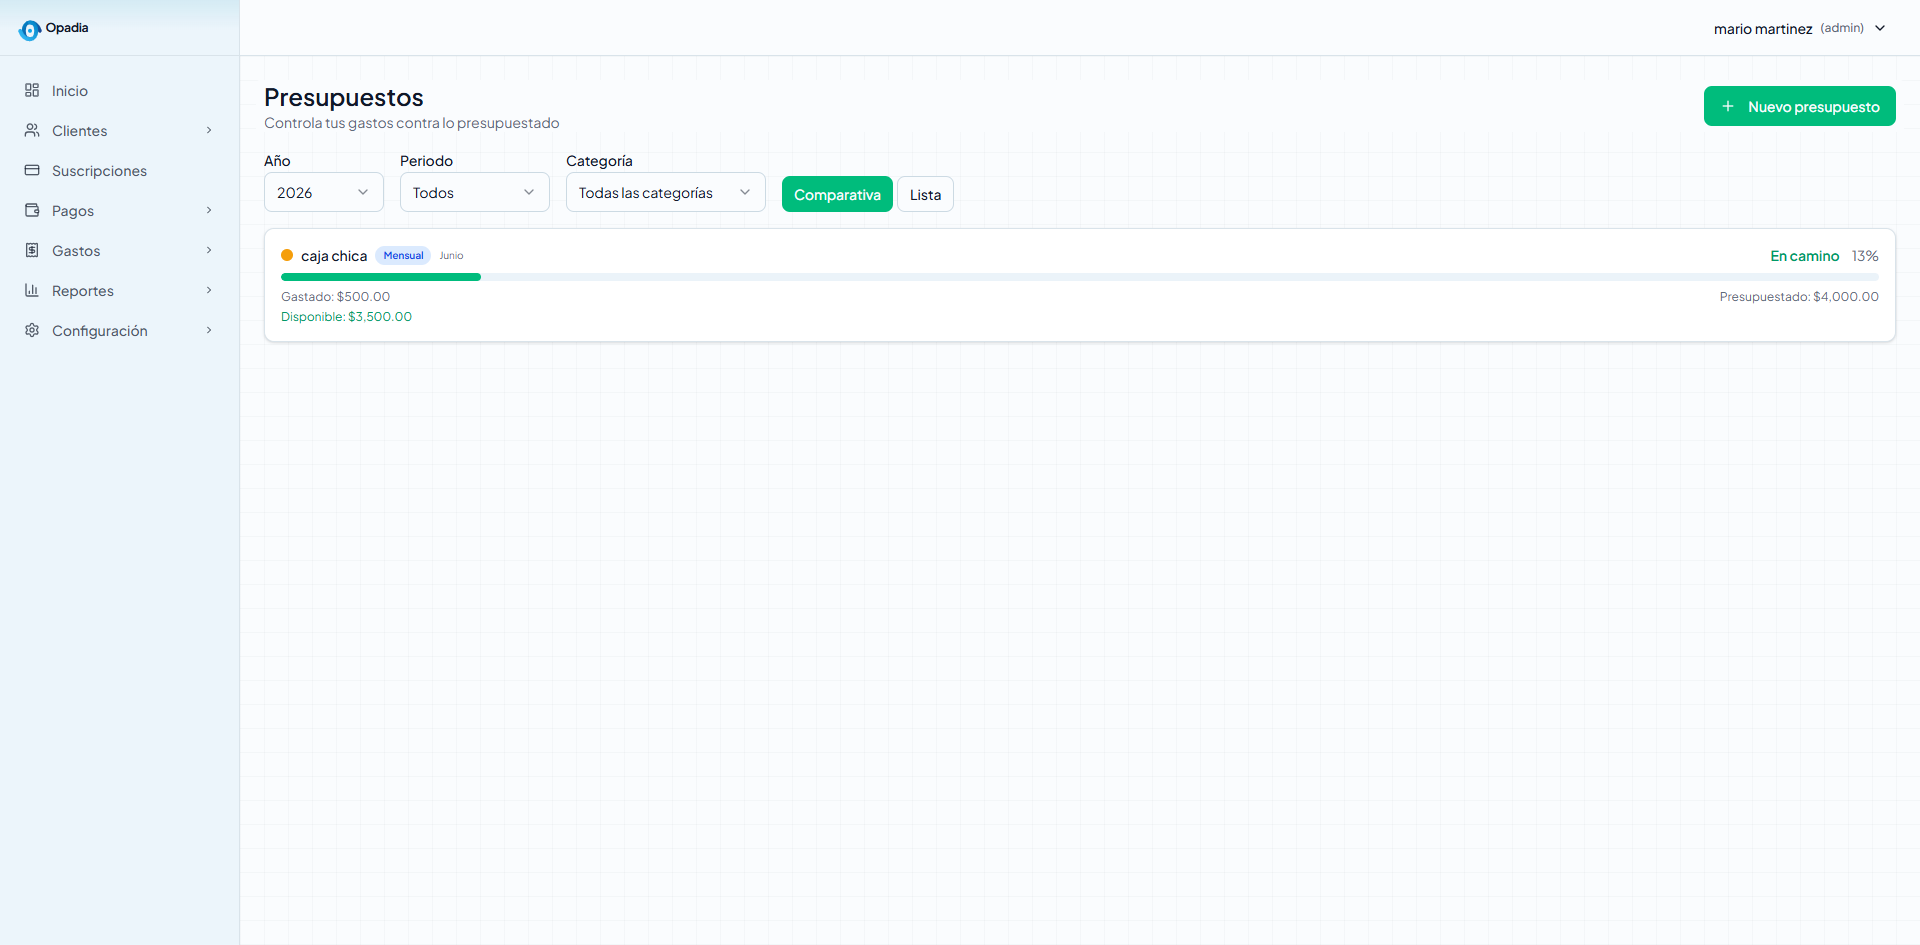The image size is (1920, 945).
Task: Click Disponible: $3,500.00 text
Action: click(x=346, y=317)
